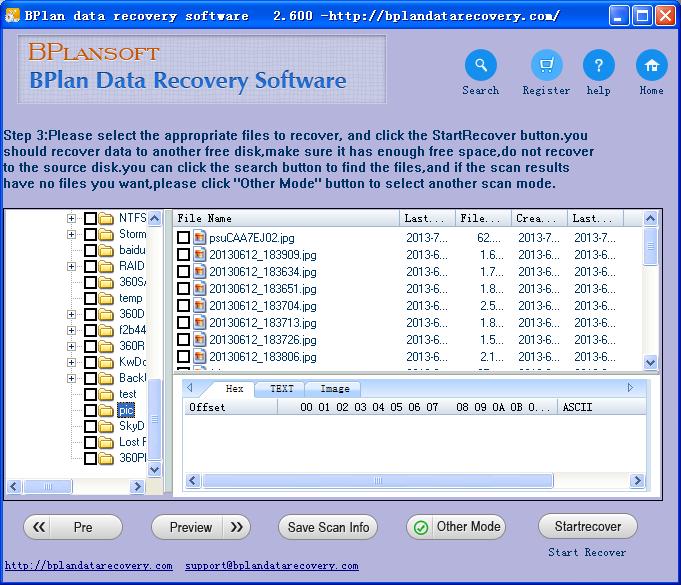Click the Other Mode button
Image resolution: width=681 pixels, height=585 pixels.
[456, 527]
